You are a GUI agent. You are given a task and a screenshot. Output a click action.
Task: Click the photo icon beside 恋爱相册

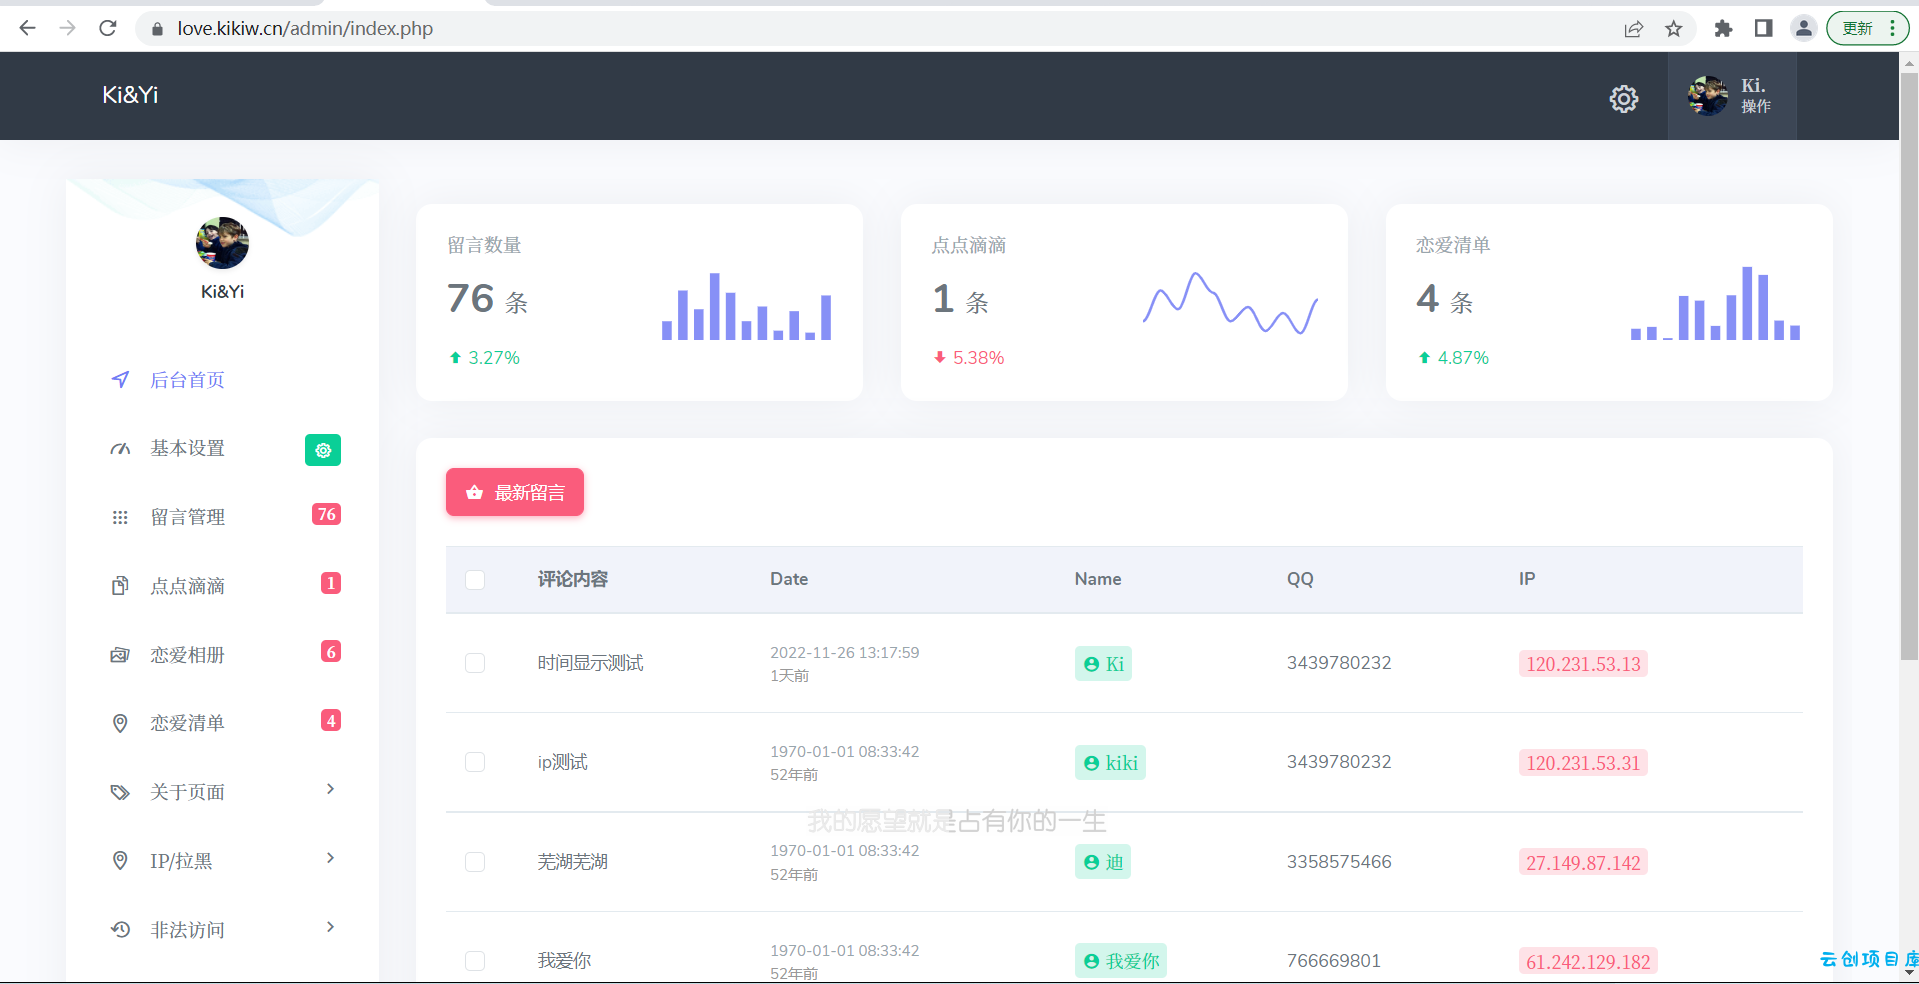click(x=120, y=655)
